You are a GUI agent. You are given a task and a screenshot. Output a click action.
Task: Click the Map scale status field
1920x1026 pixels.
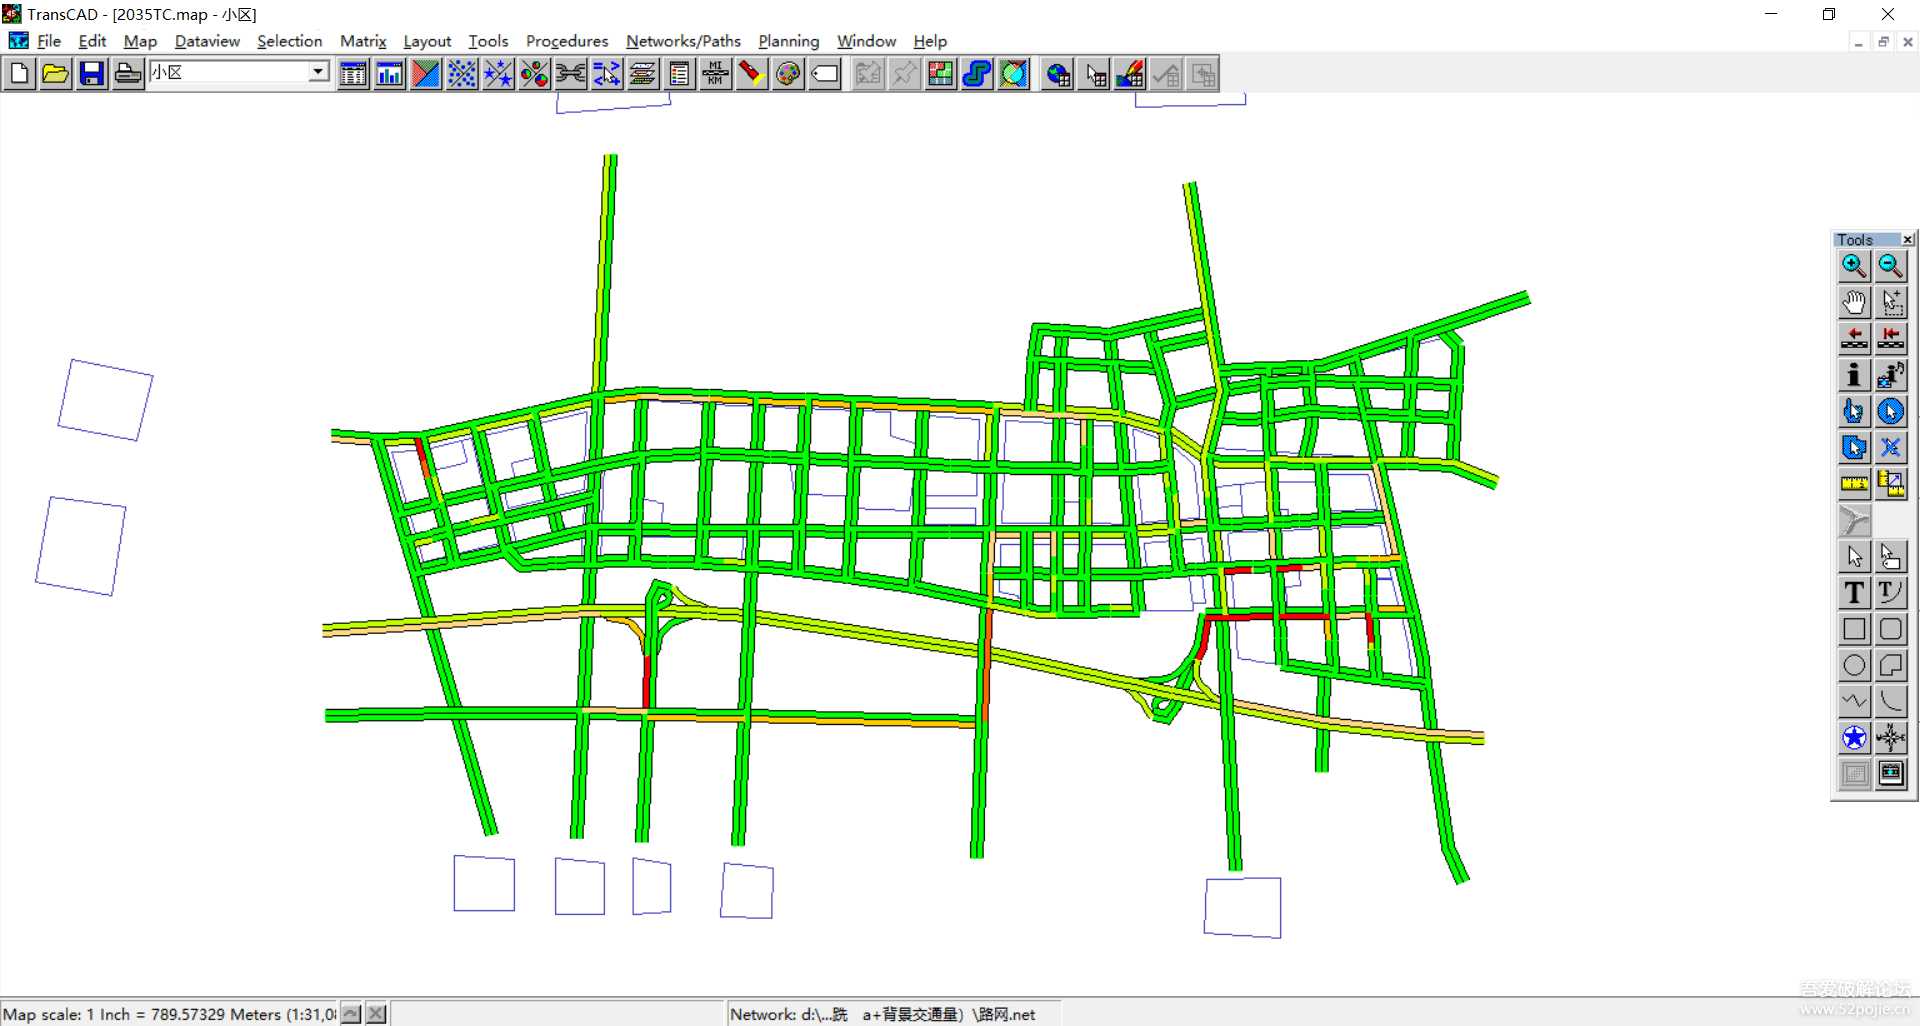(x=170, y=1014)
